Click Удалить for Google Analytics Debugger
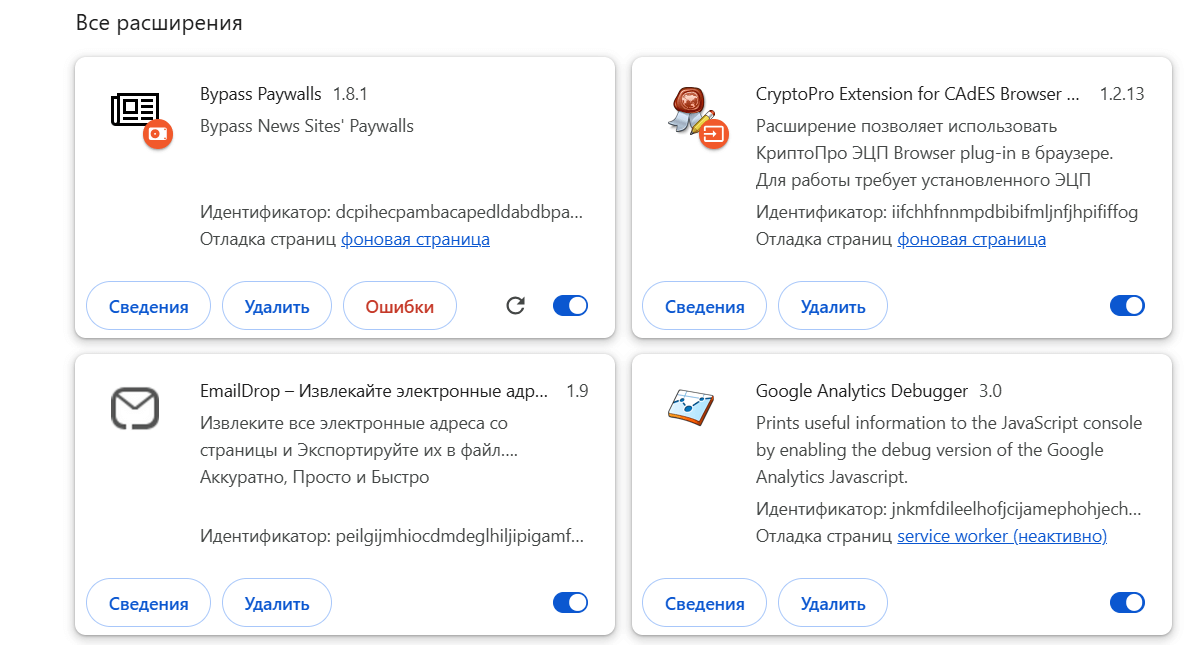The height and width of the screenshot is (645, 1201). click(x=833, y=603)
